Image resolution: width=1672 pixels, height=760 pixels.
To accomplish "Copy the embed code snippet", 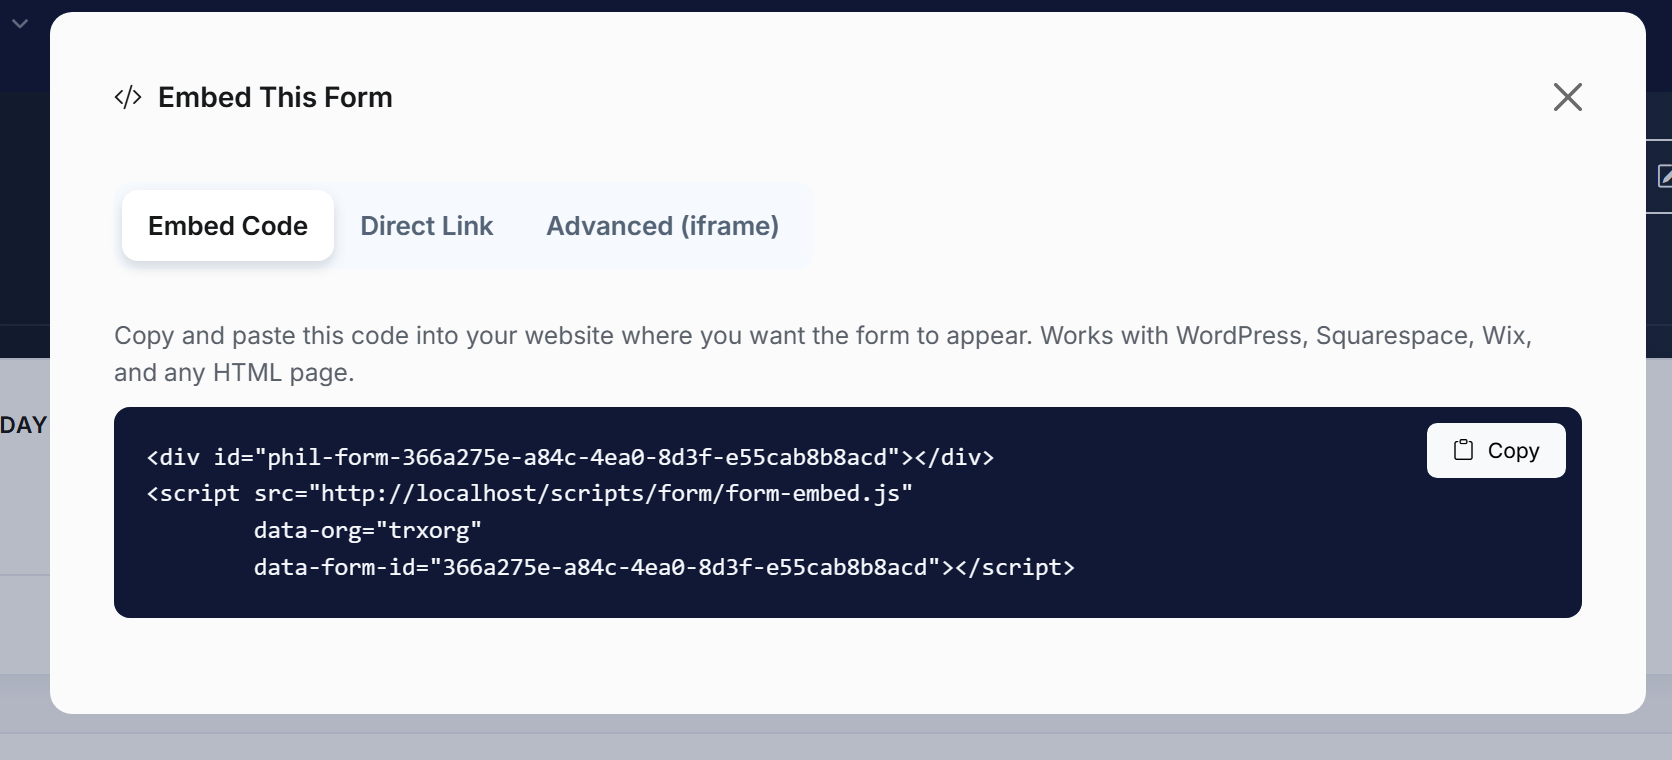I will tap(1496, 450).
